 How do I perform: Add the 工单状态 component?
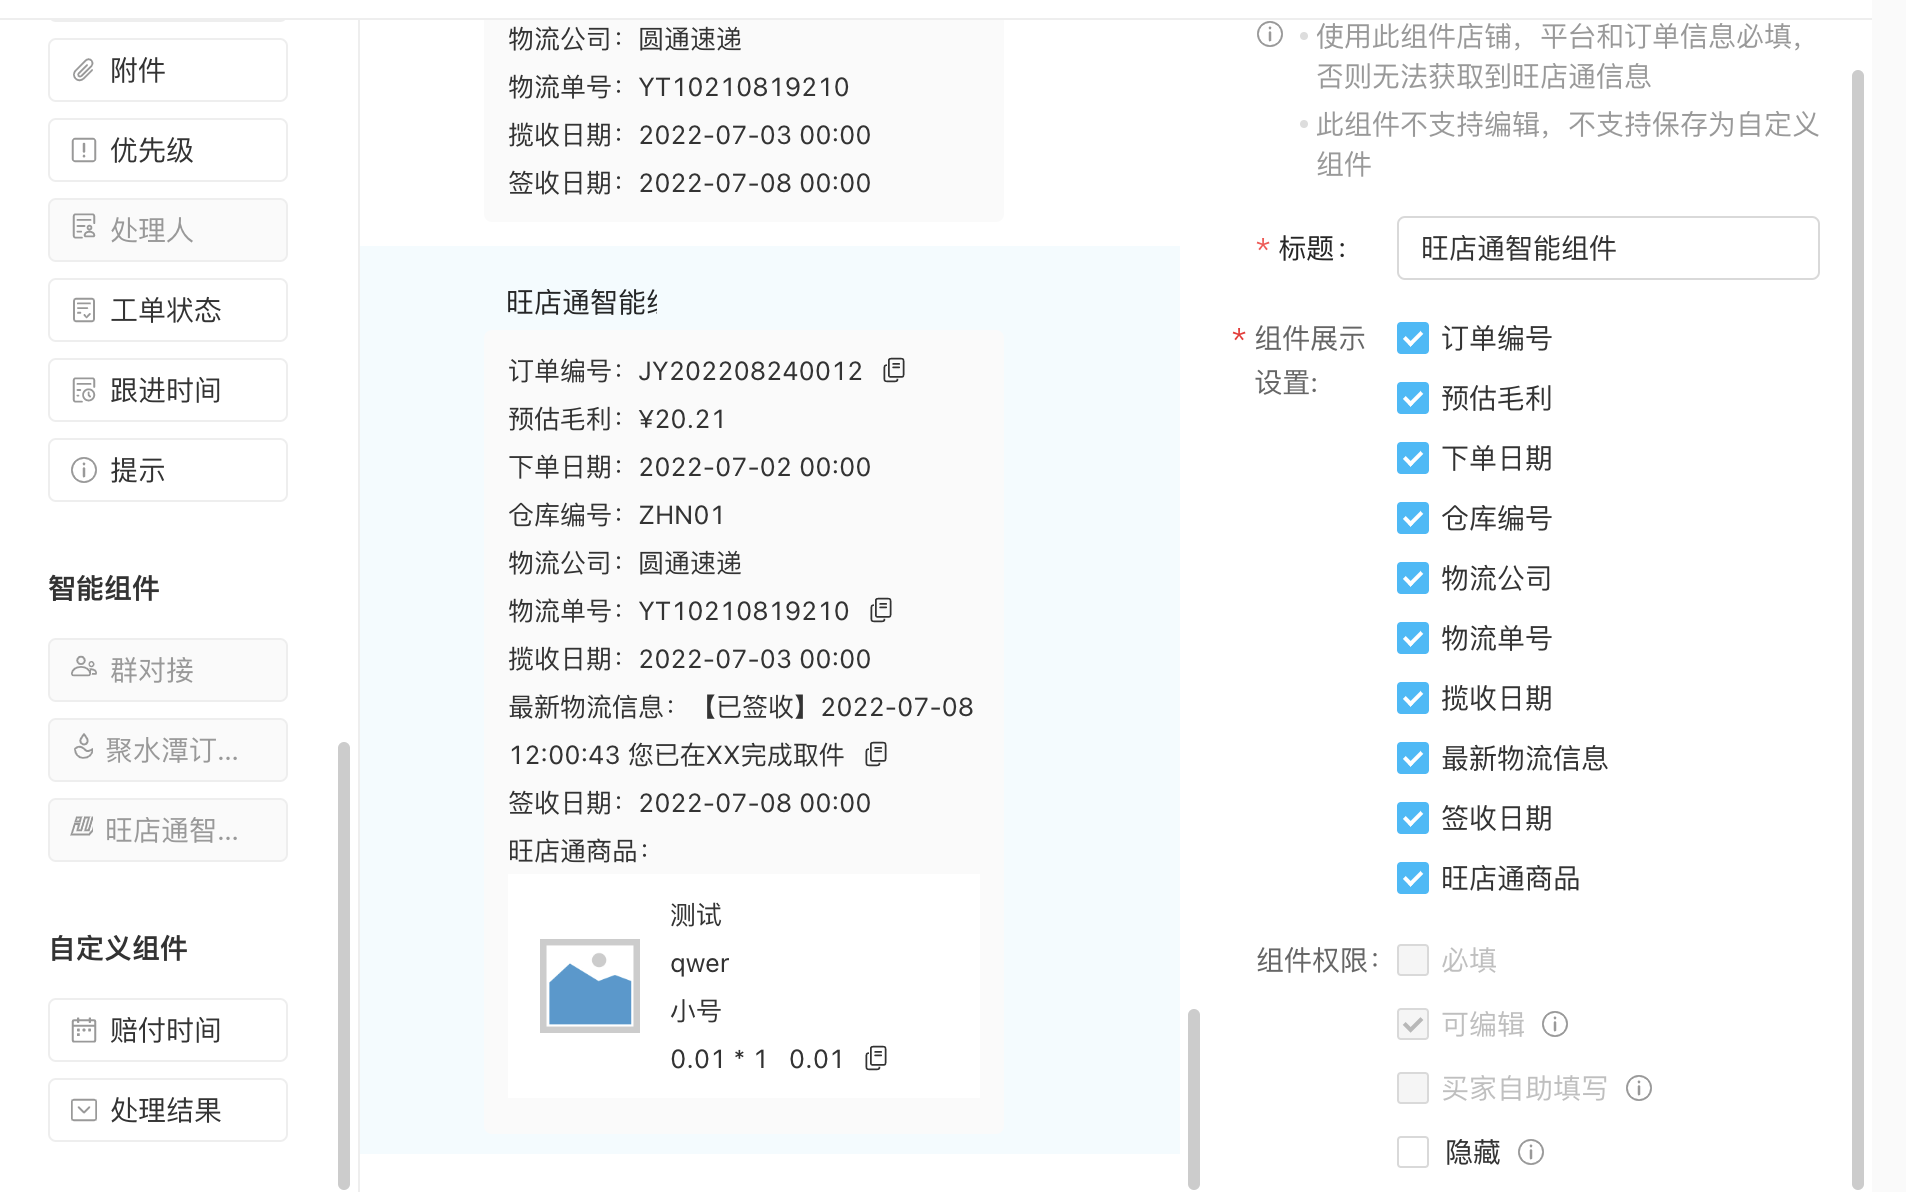click(168, 310)
